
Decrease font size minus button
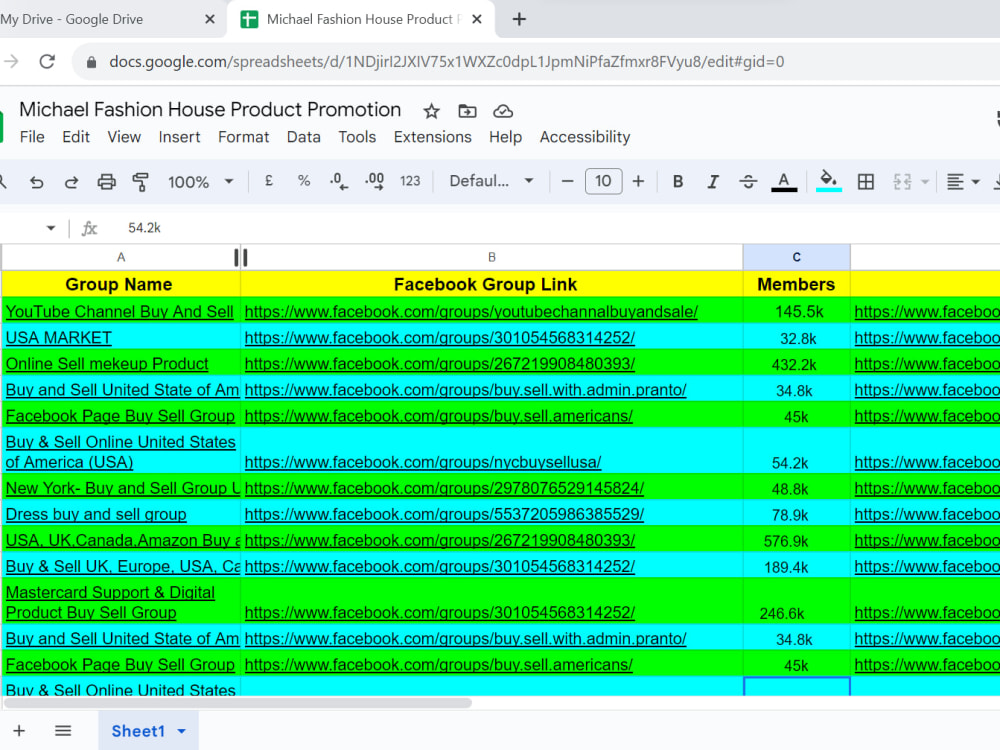(567, 181)
